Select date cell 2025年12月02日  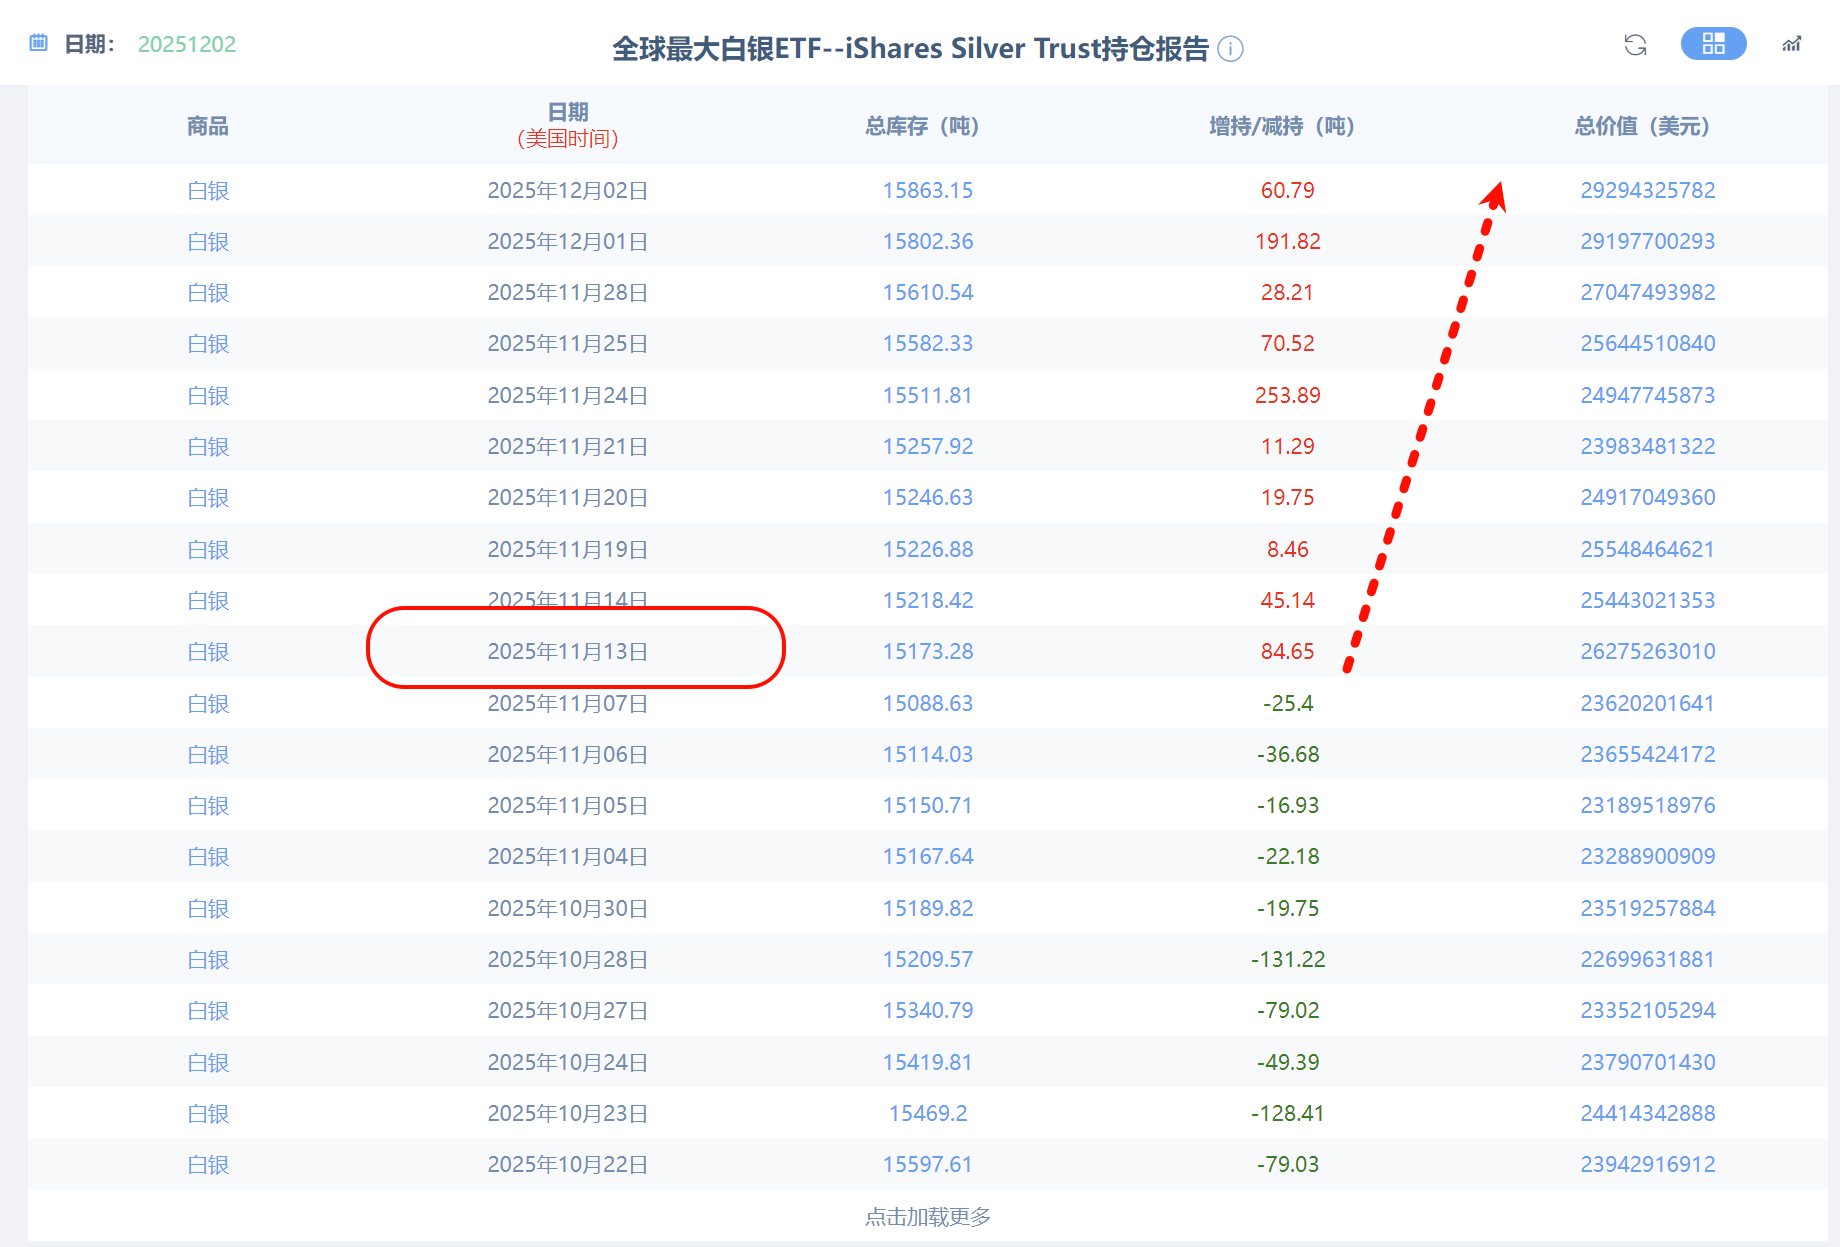click(568, 190)
